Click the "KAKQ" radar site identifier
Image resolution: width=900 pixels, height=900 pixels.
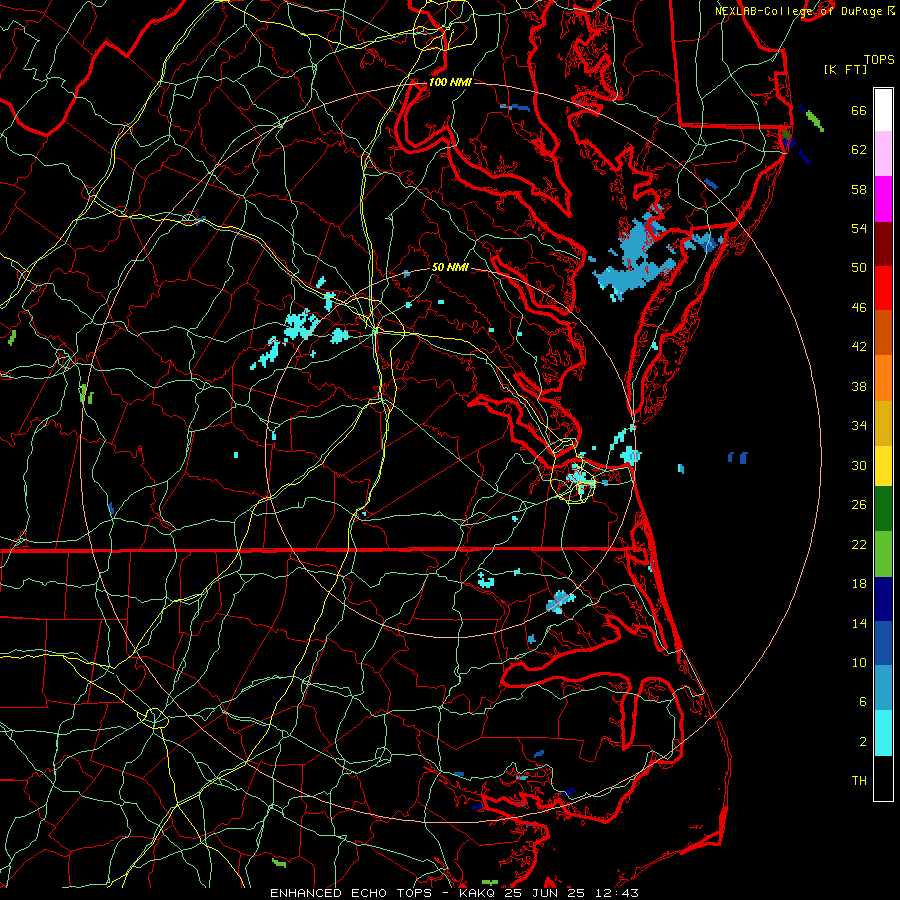pyautogui.click(x=479, y=893)
